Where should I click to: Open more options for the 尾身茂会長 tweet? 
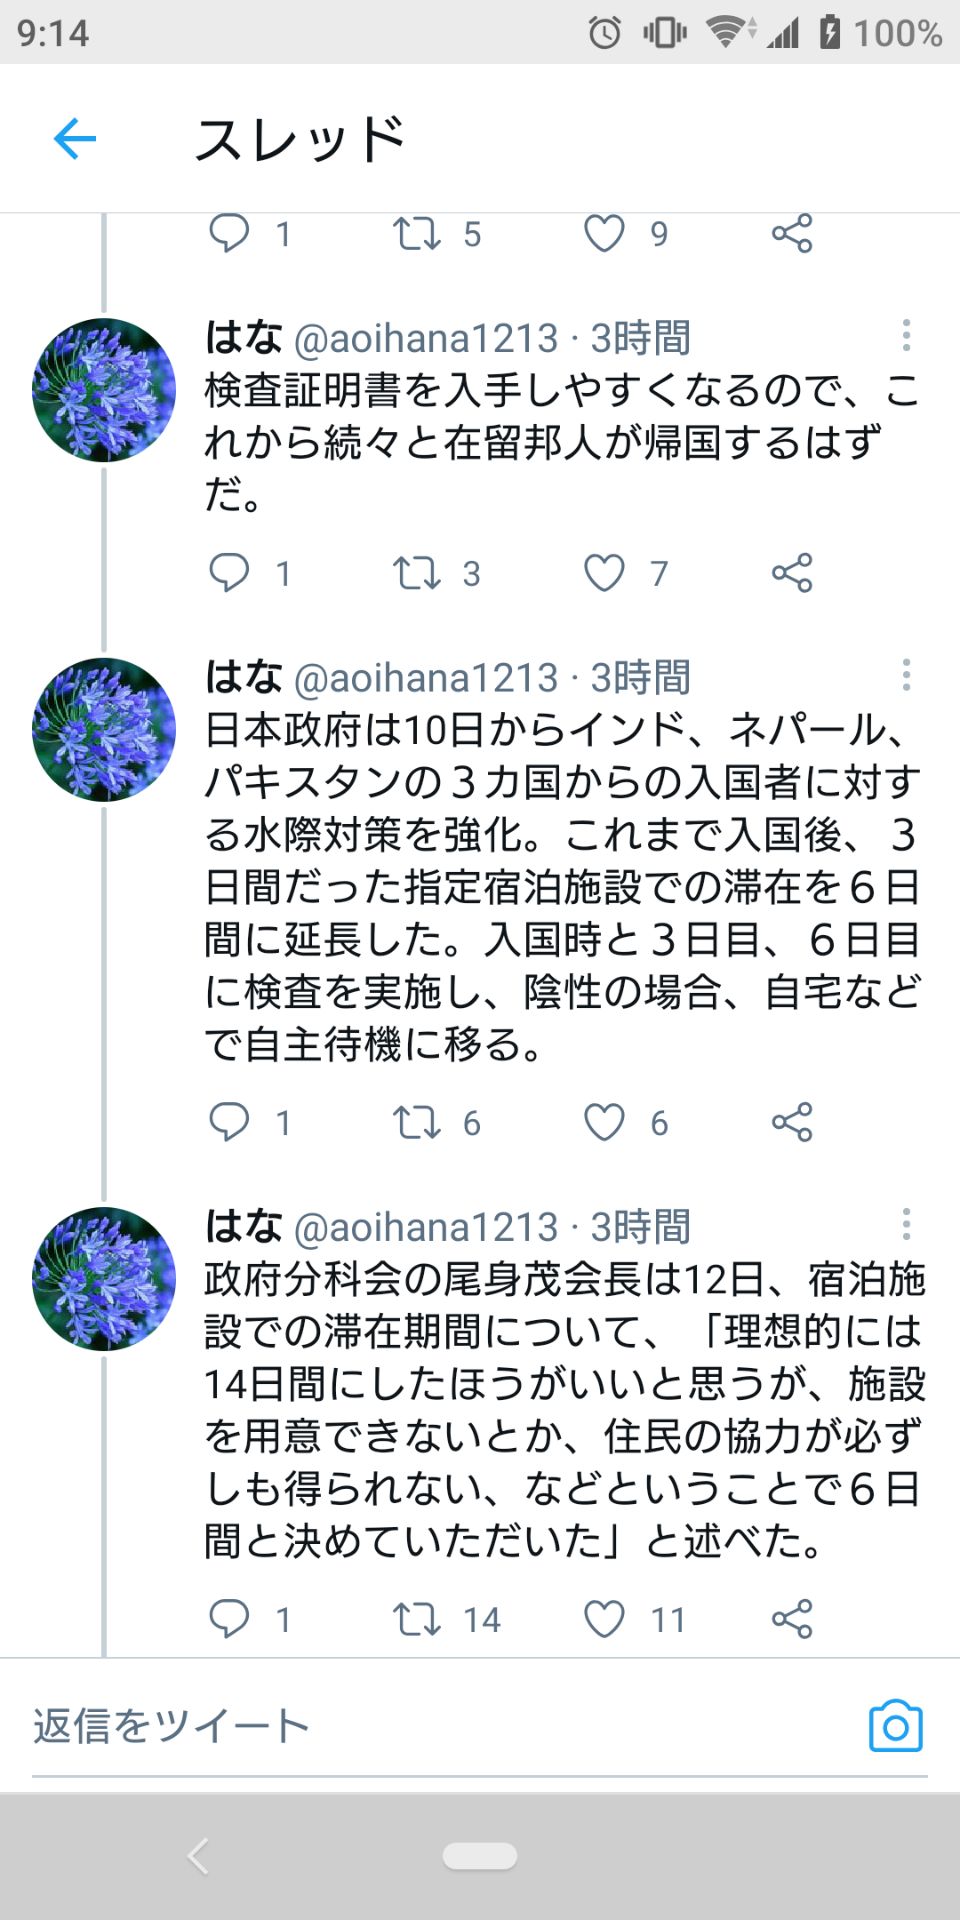point(907,1222)
